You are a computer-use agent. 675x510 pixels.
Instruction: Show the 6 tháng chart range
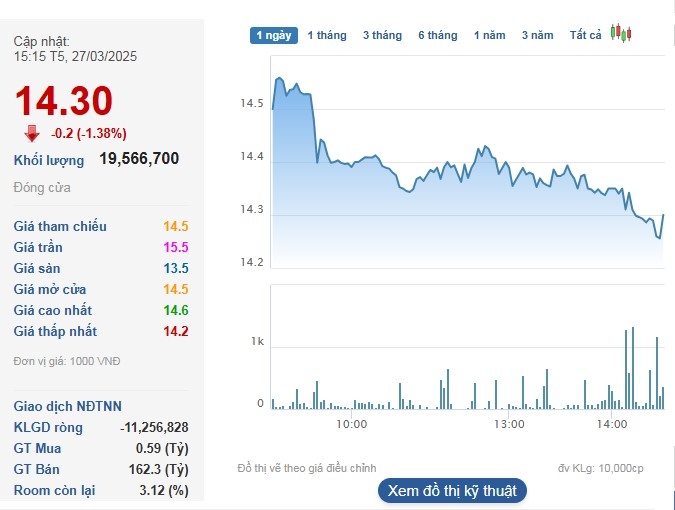[x=437, y=35]
